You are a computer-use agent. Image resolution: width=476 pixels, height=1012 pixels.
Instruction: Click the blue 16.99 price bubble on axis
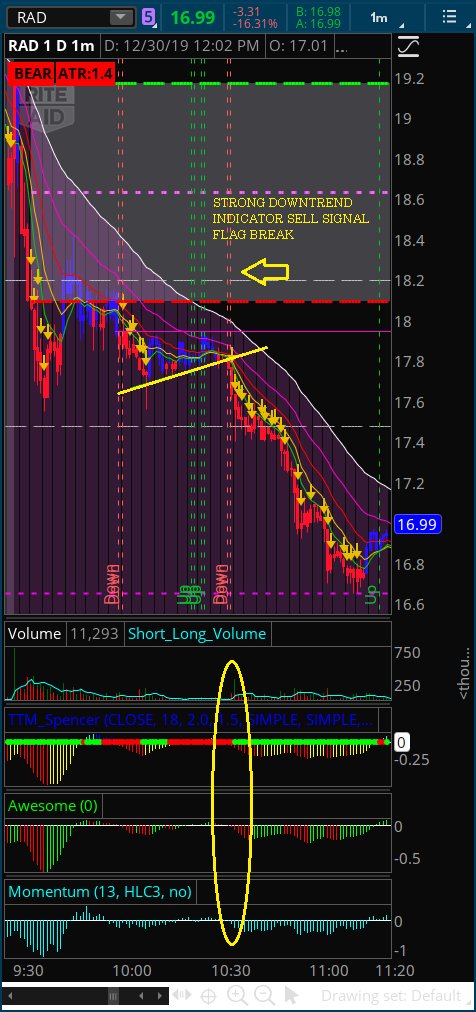tap(418, 523)
